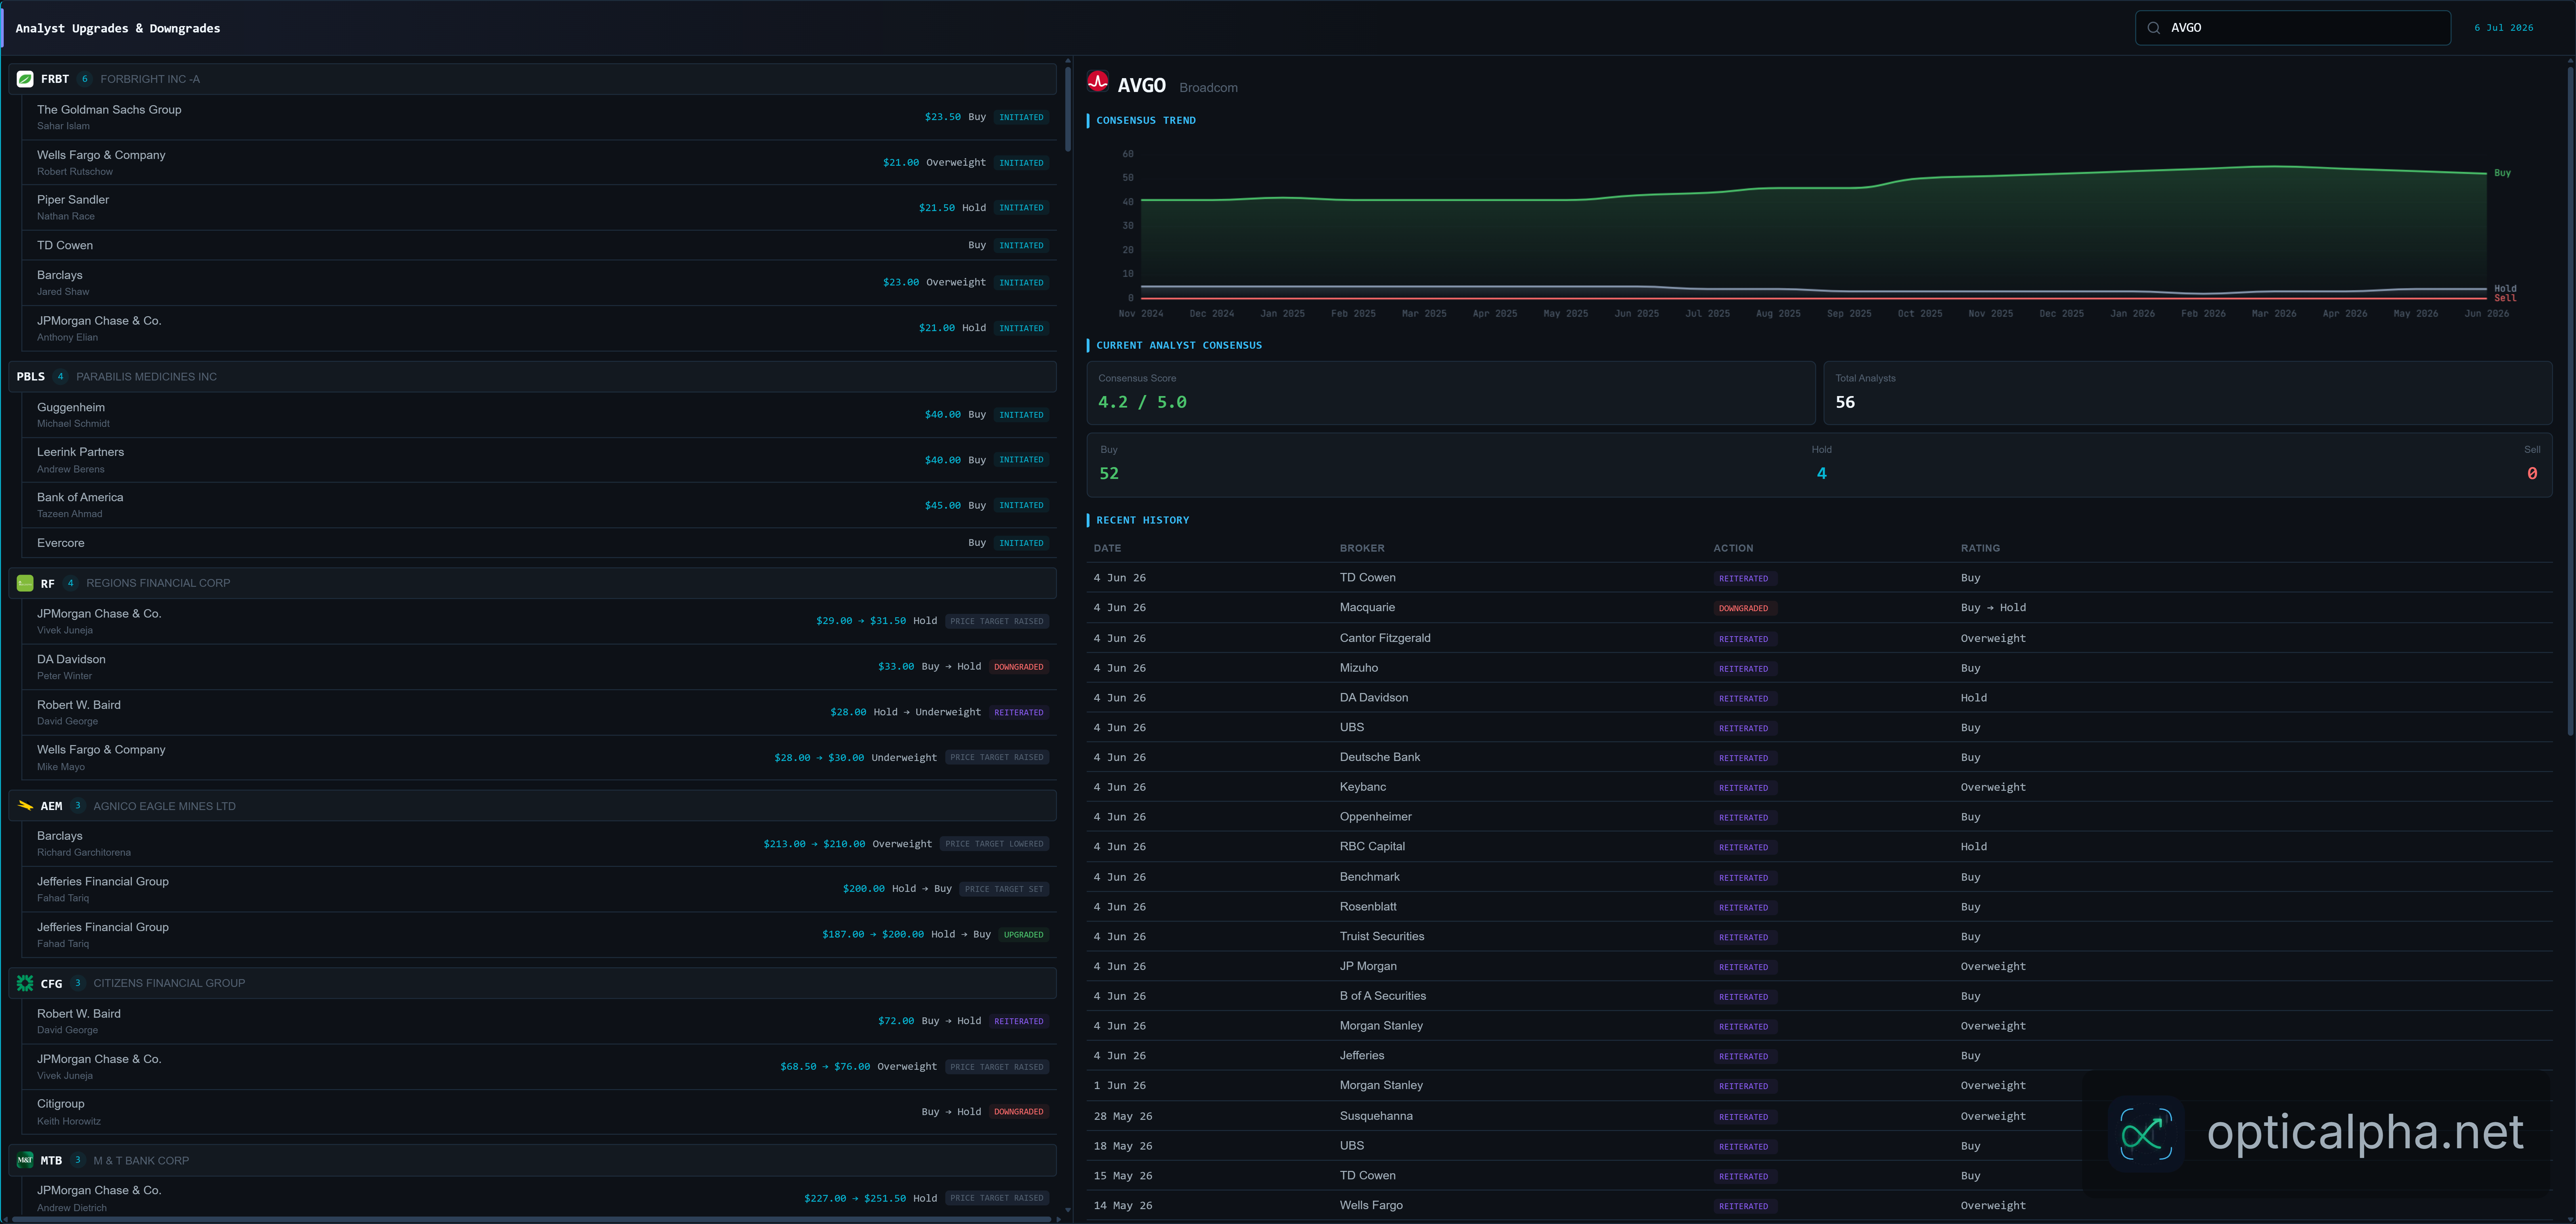Select the Susquehanna 28 May 26 row
Screen dimensions: 2576x1224
1819,1116
